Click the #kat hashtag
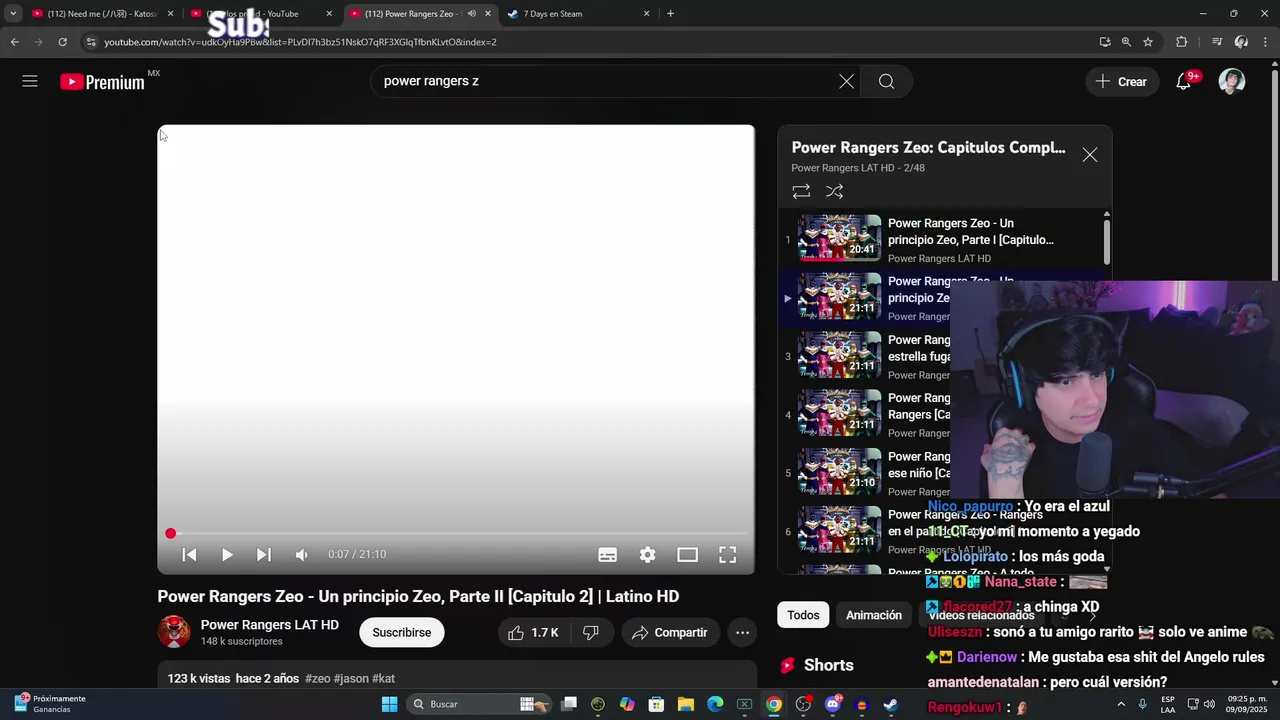 pos(384,678)
